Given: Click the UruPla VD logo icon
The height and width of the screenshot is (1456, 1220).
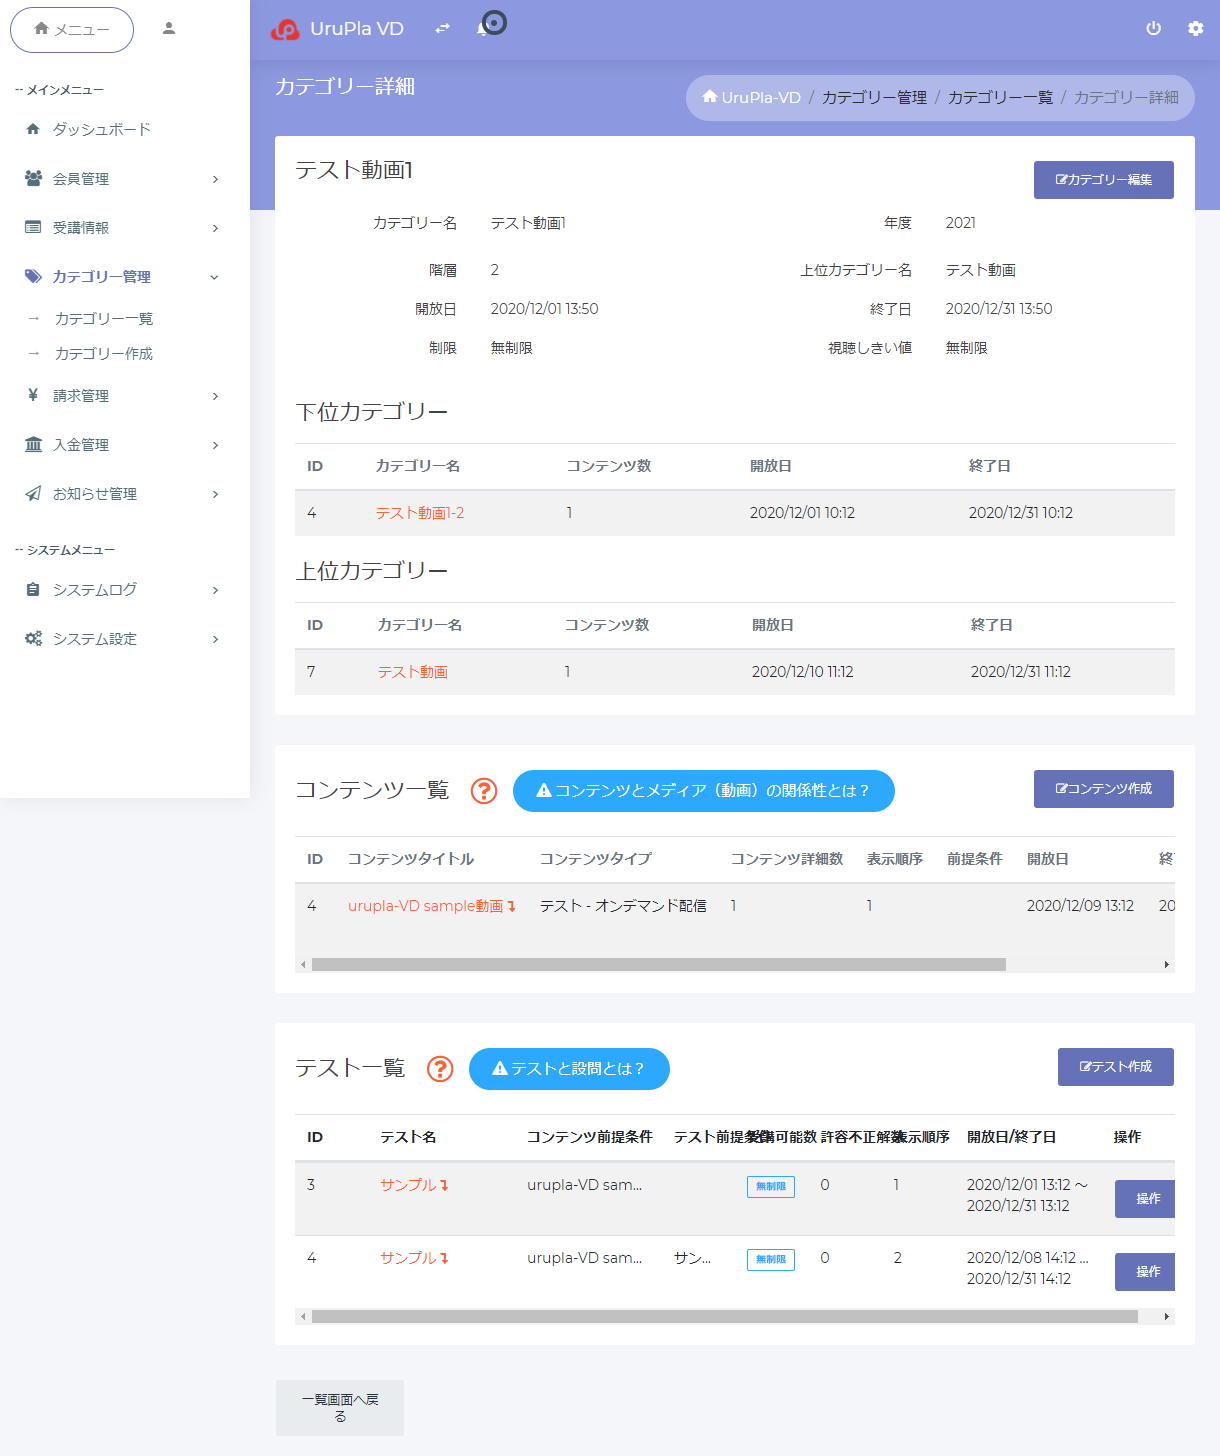Looking at the screenshot, I should pos(285,30).
